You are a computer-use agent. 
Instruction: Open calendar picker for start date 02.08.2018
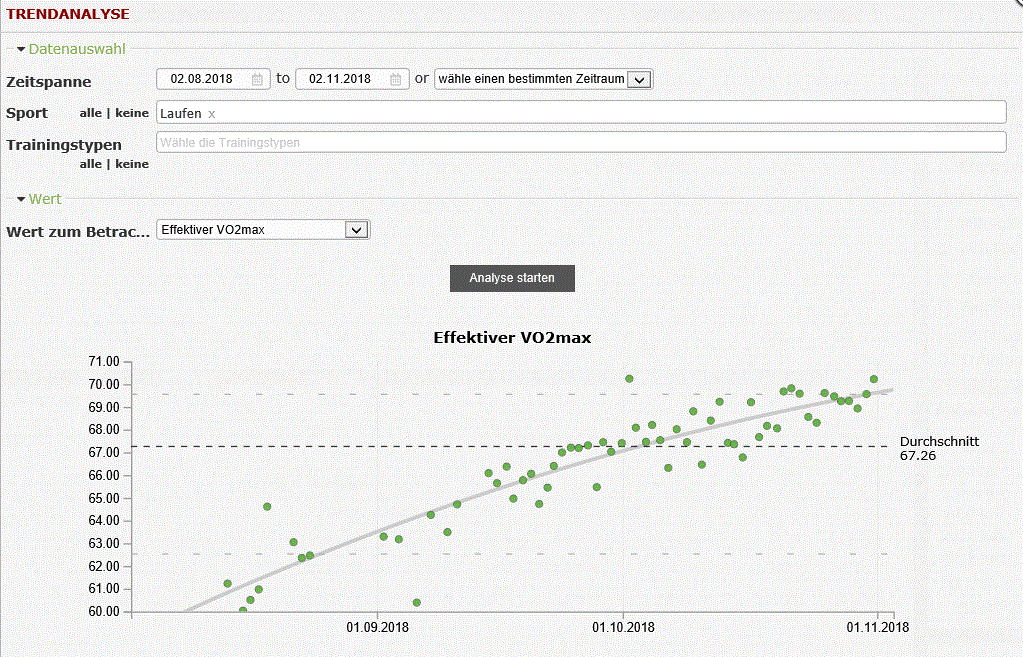[257, 79]
